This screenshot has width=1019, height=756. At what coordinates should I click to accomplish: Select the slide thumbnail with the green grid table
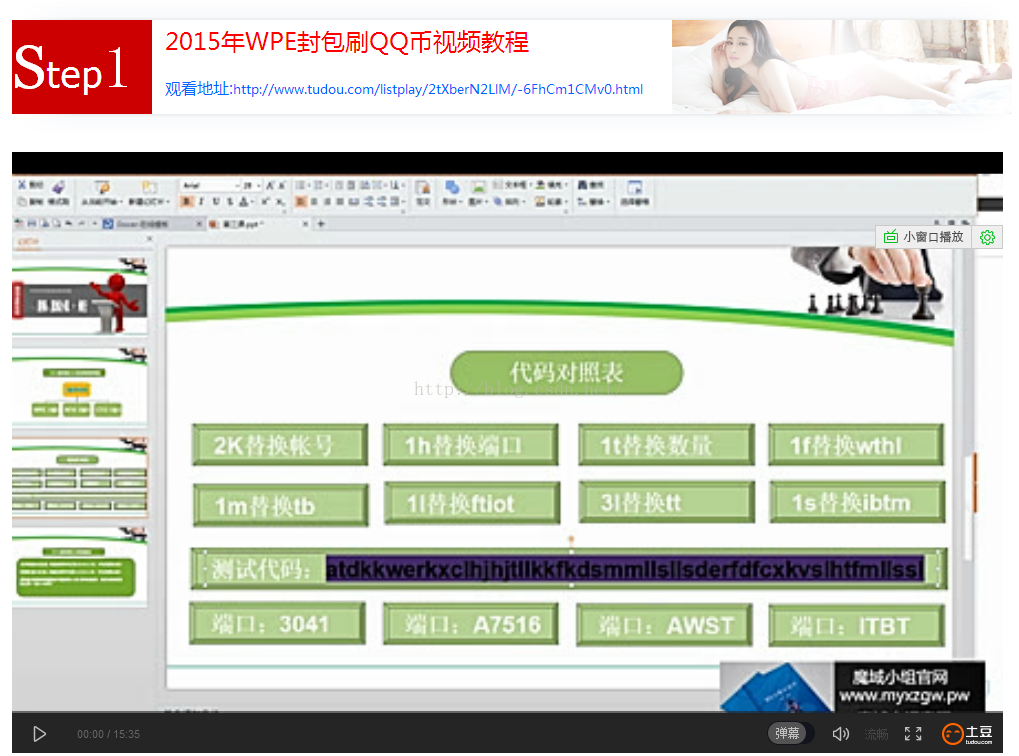tap(79, 476)
